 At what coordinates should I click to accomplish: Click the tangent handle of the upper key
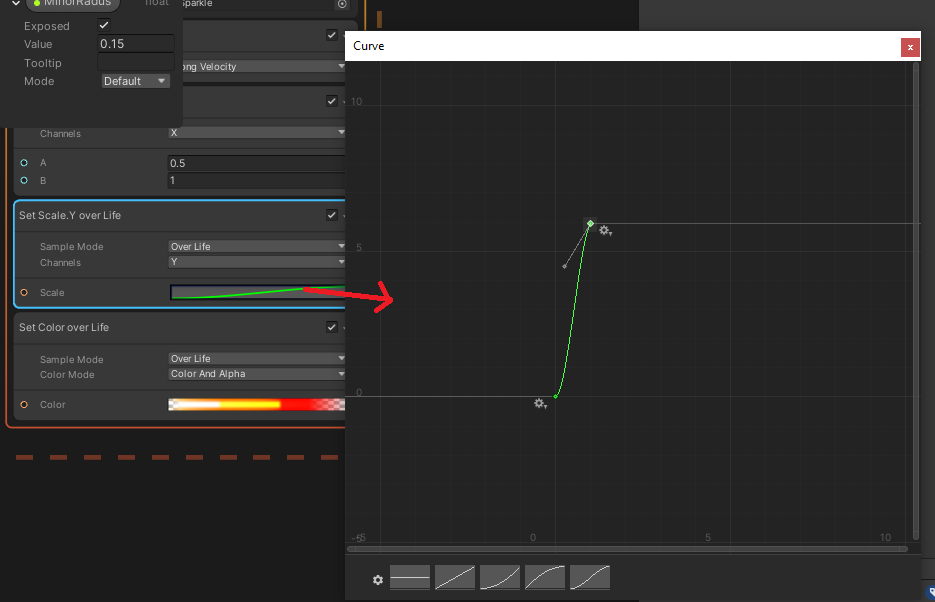[565, 266]
